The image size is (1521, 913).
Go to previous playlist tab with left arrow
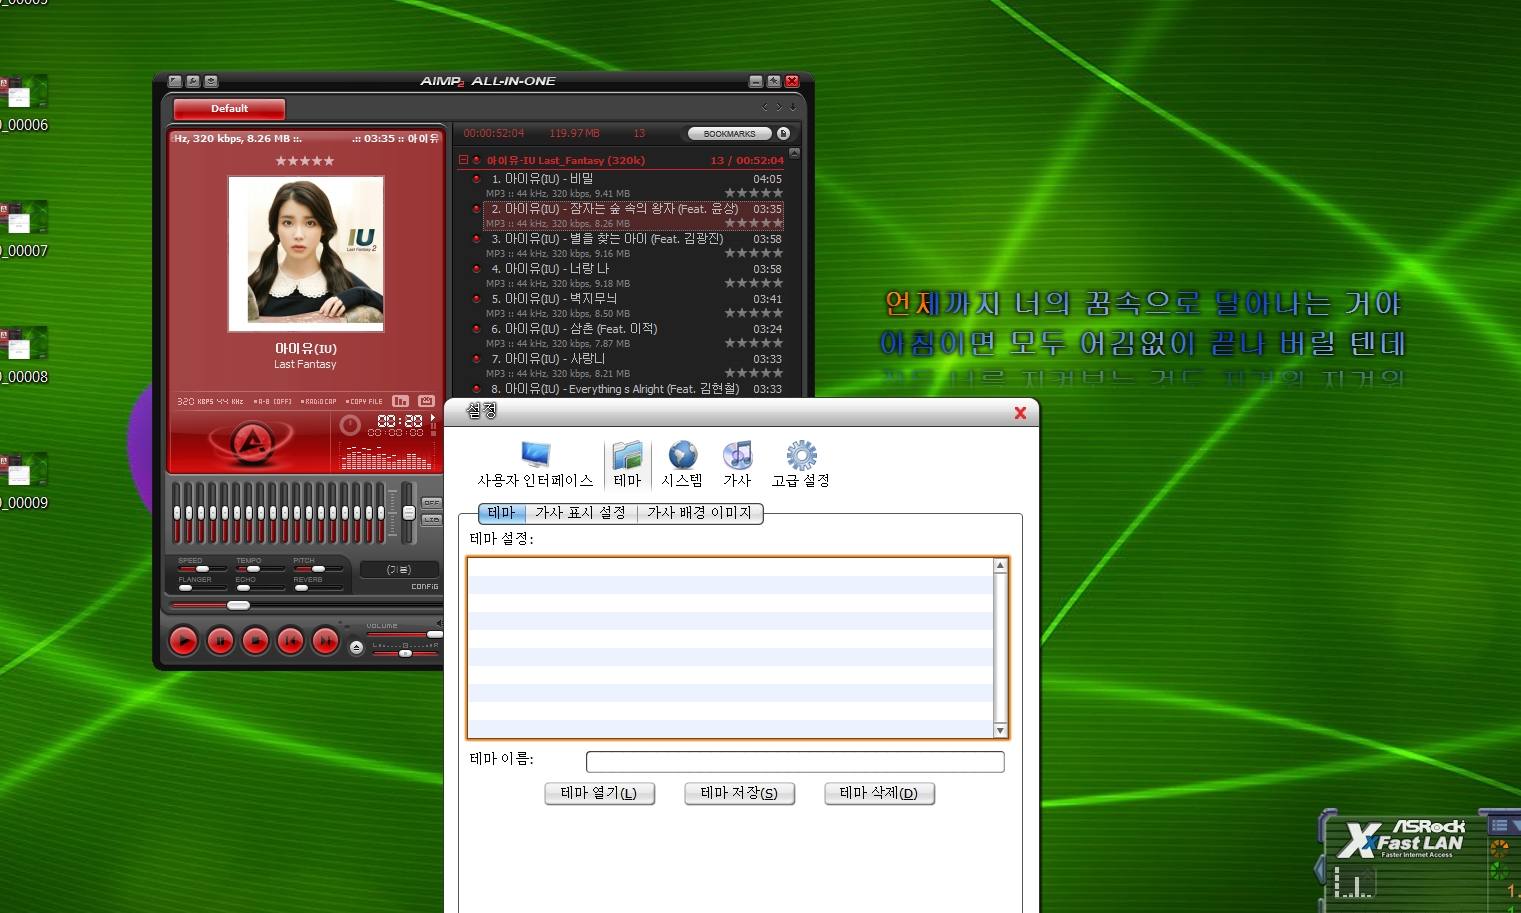tap(765, 107)
